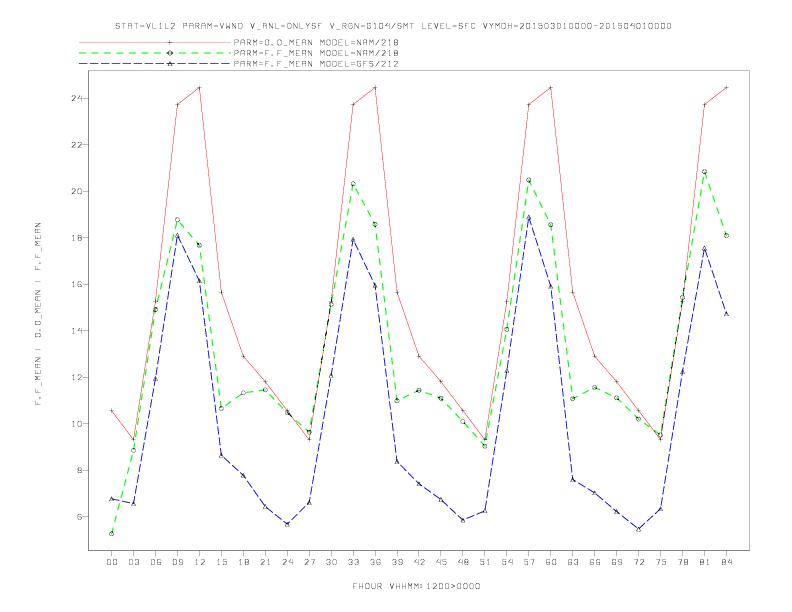Select legend entry PARM=F.F_MEAN MODEL=GFS/212
The image size is (792, 612).
coord(316,64)
